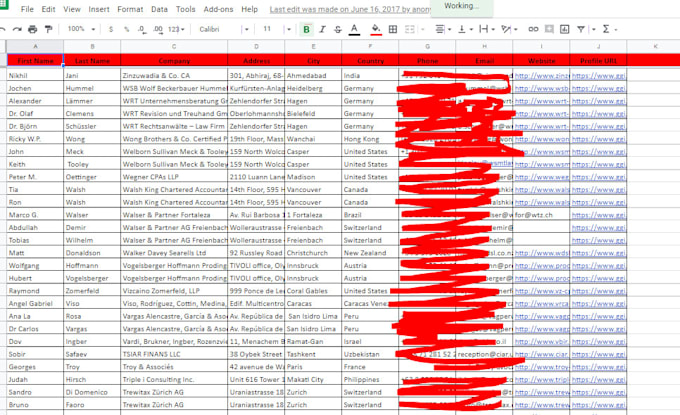Select cell 'Ahmedabad'
This screenshot has height=415, width=680.
(x=313, y=75)
